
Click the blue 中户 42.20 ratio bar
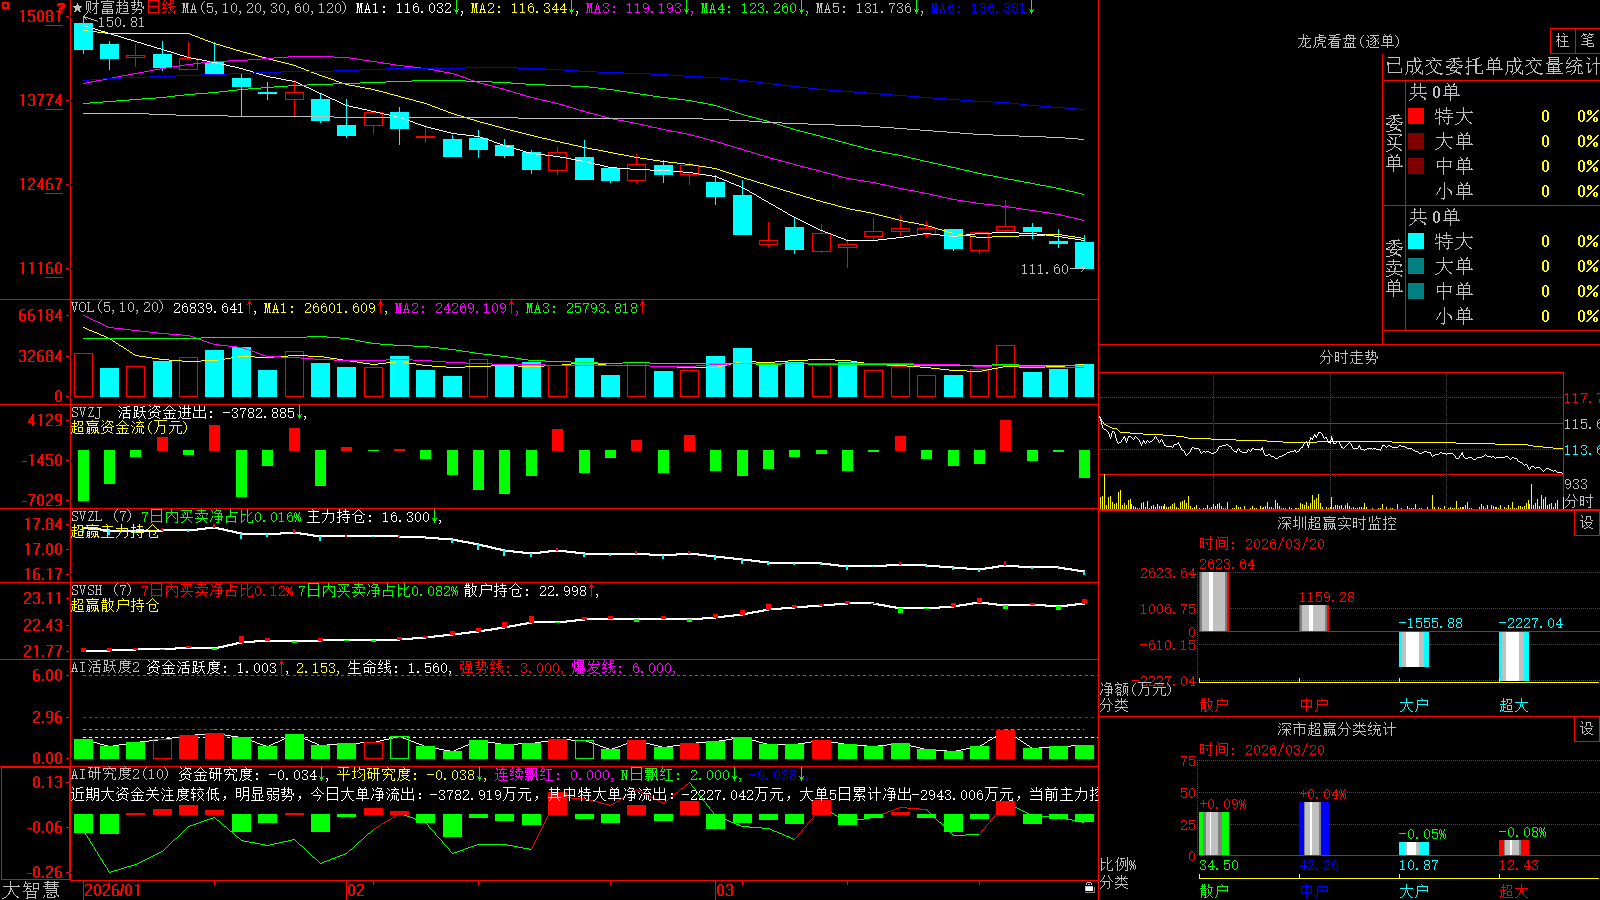click(x=1314, y=828)
